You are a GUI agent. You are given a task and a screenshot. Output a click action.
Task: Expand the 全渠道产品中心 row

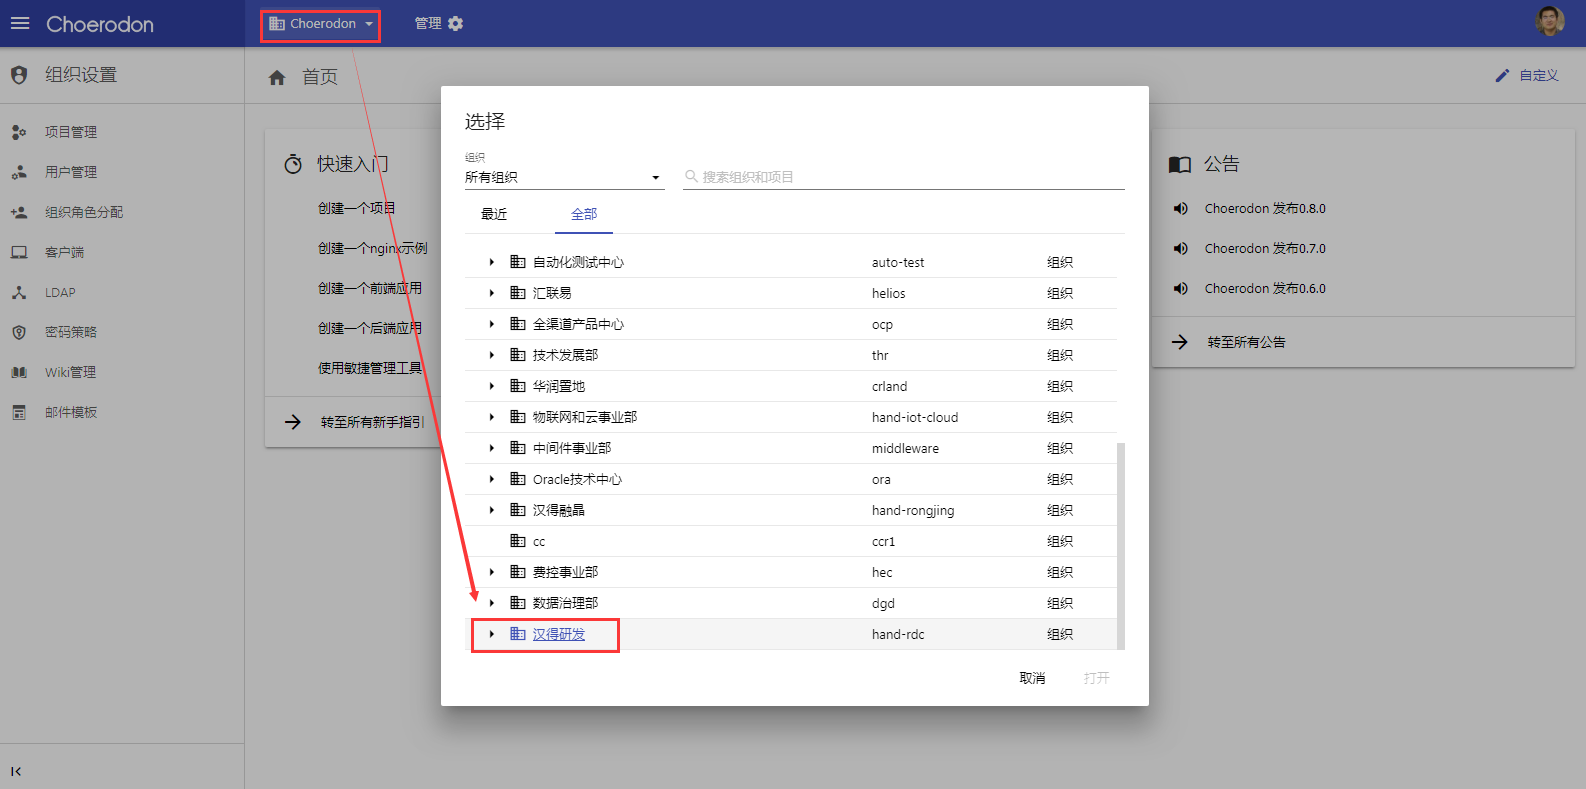(x=492, y=324)
